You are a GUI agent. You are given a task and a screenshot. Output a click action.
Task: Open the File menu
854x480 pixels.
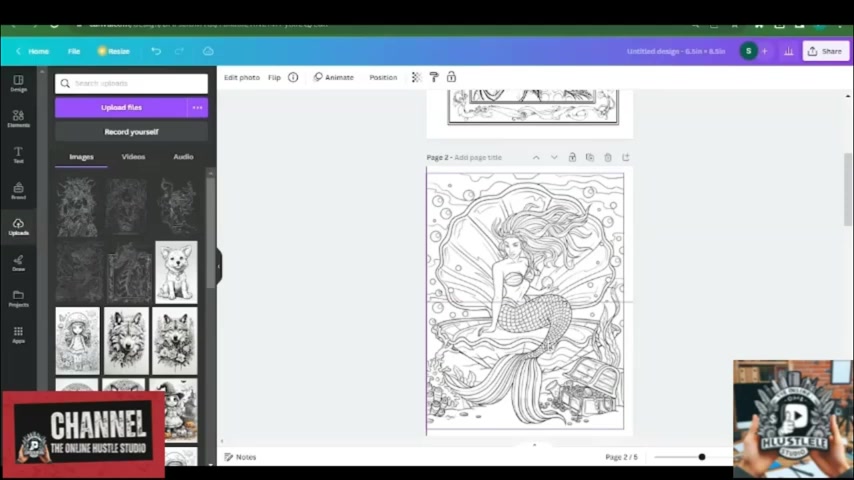click(74, 51)
